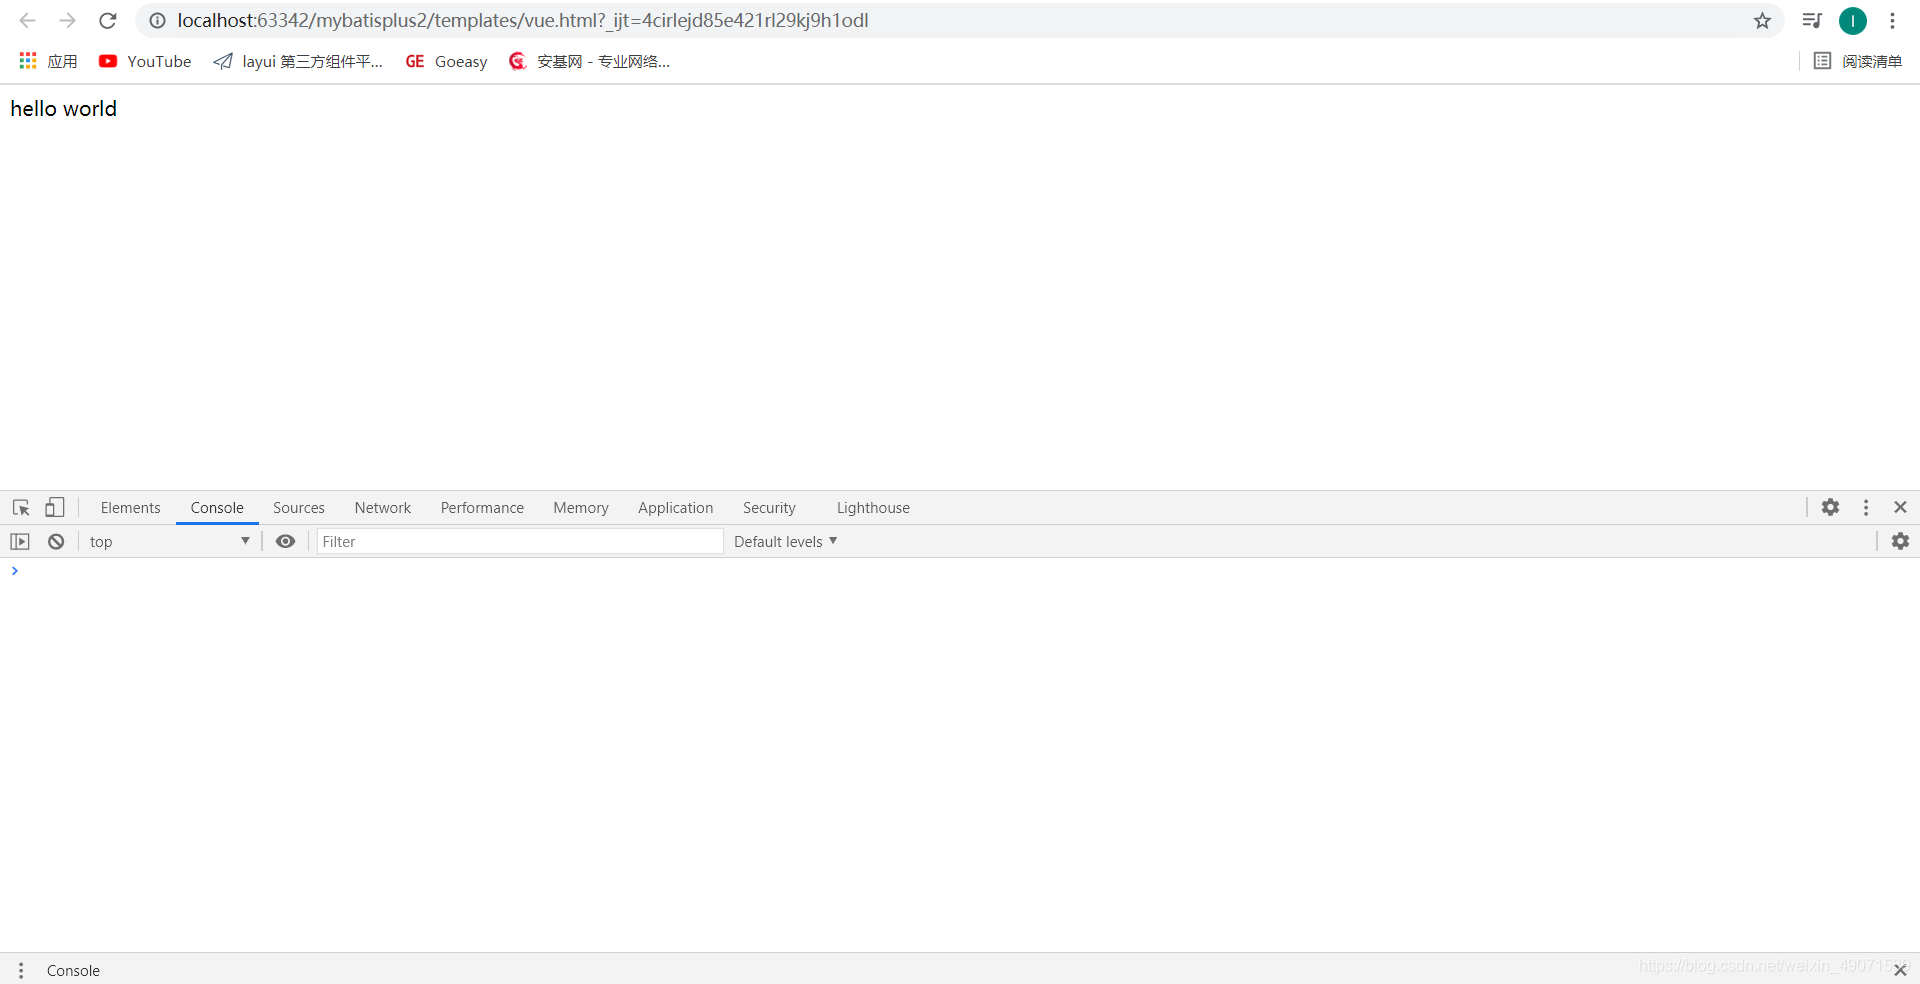
Task: Open DevTools settings gear
Action: coord(1830,507)
